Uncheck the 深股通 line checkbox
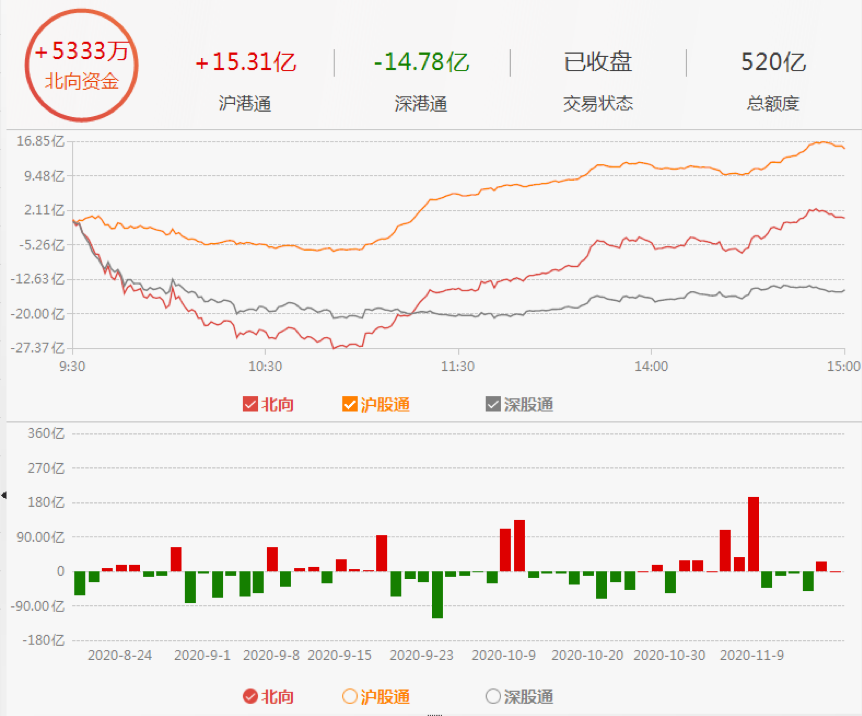The height and width of the screenshot is (716, 862). click(x=493, y=404)
